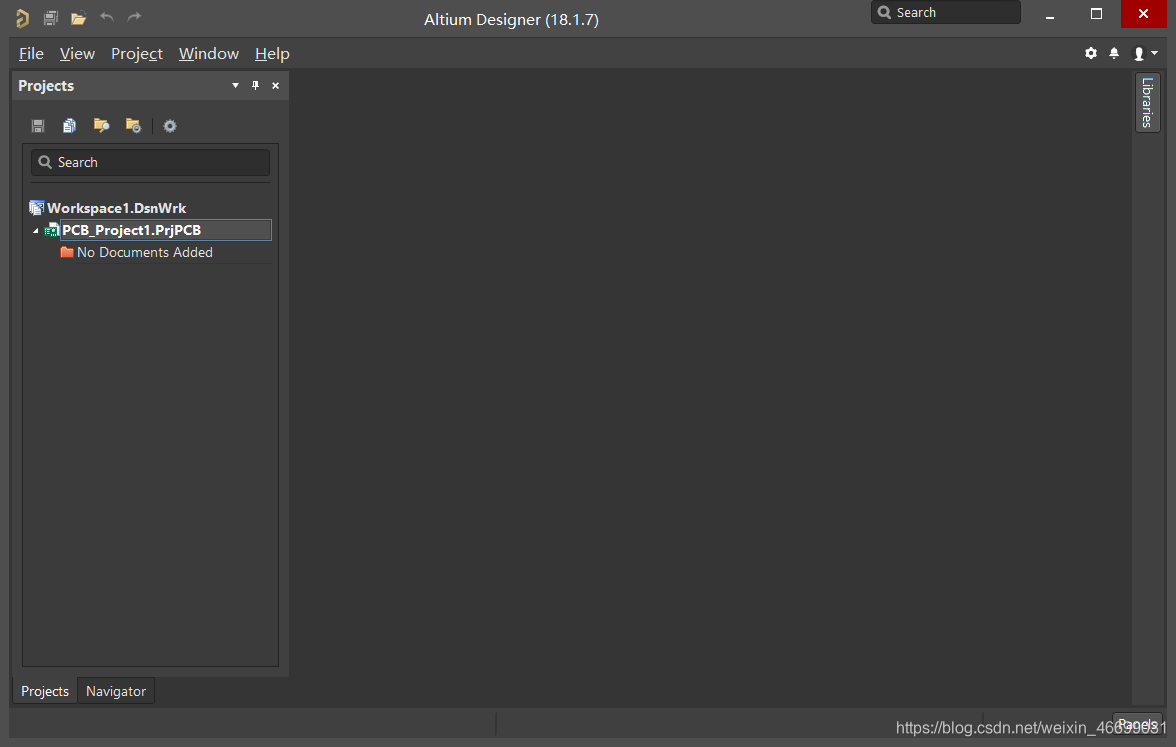1176x747 pixels.
Task: Click the red folder icon under PCB_Project1
Action: tap(67, 252)
